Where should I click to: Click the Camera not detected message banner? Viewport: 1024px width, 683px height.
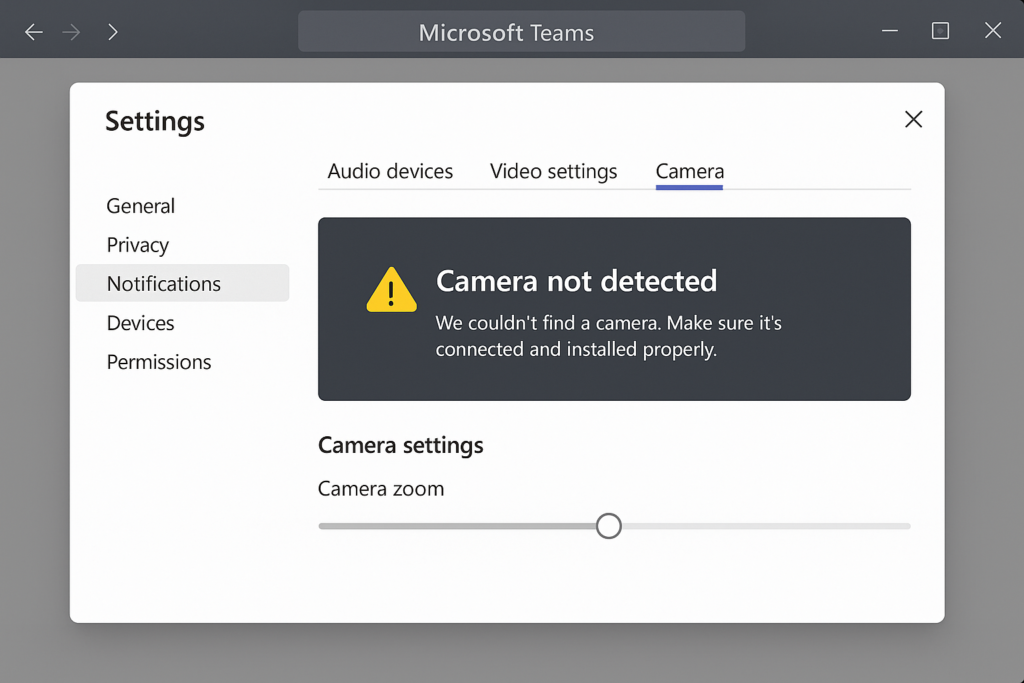tap(614, 309)
